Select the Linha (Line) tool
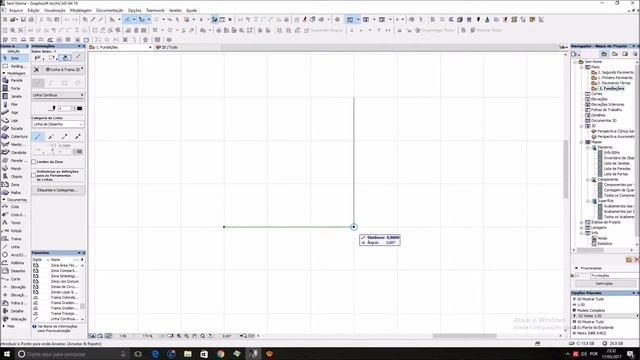640x360 pixels. [14, 247]
